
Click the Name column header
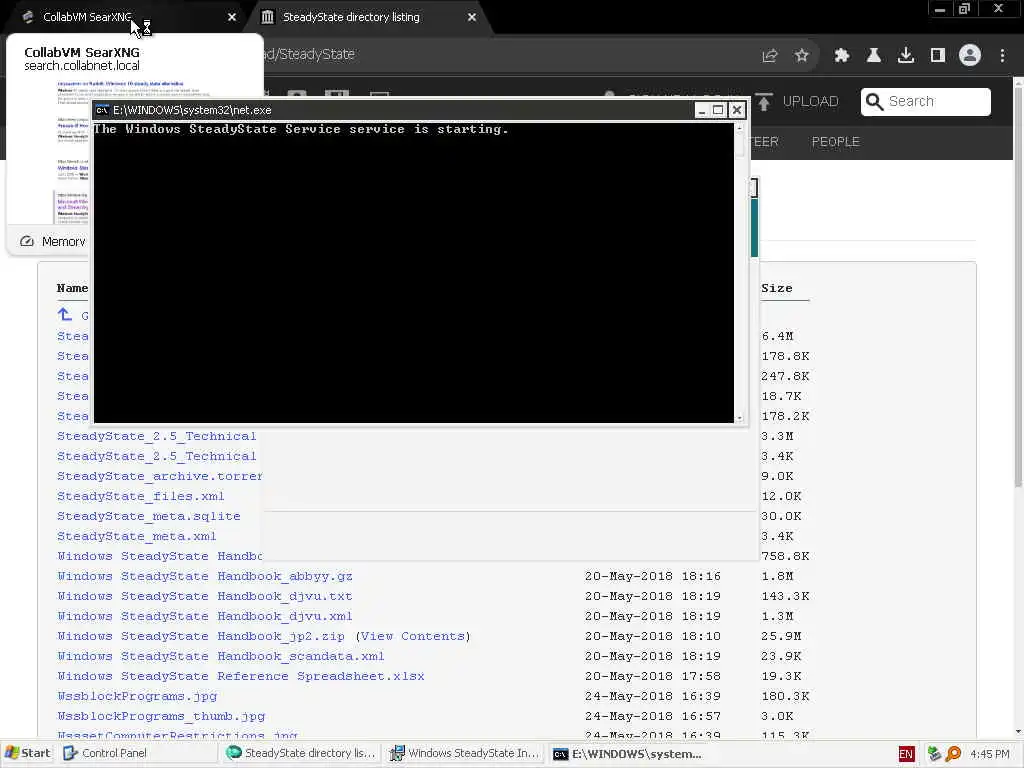(x=72, y=288)
